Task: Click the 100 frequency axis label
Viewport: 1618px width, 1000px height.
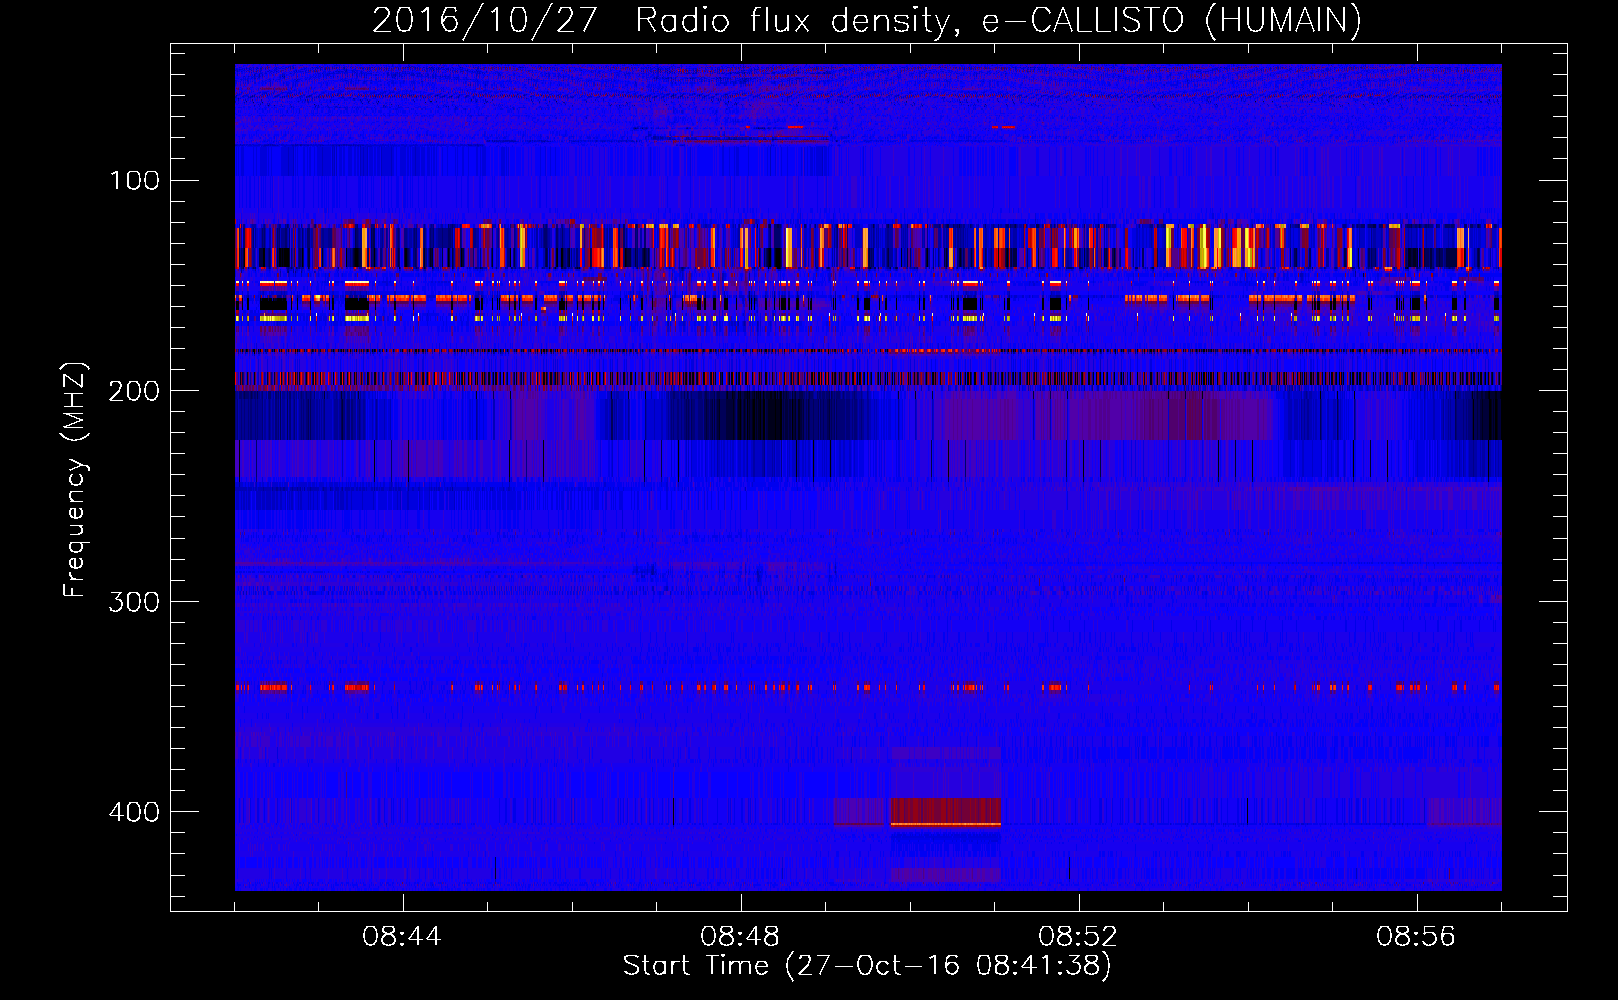Action: (x=134, y=181)
